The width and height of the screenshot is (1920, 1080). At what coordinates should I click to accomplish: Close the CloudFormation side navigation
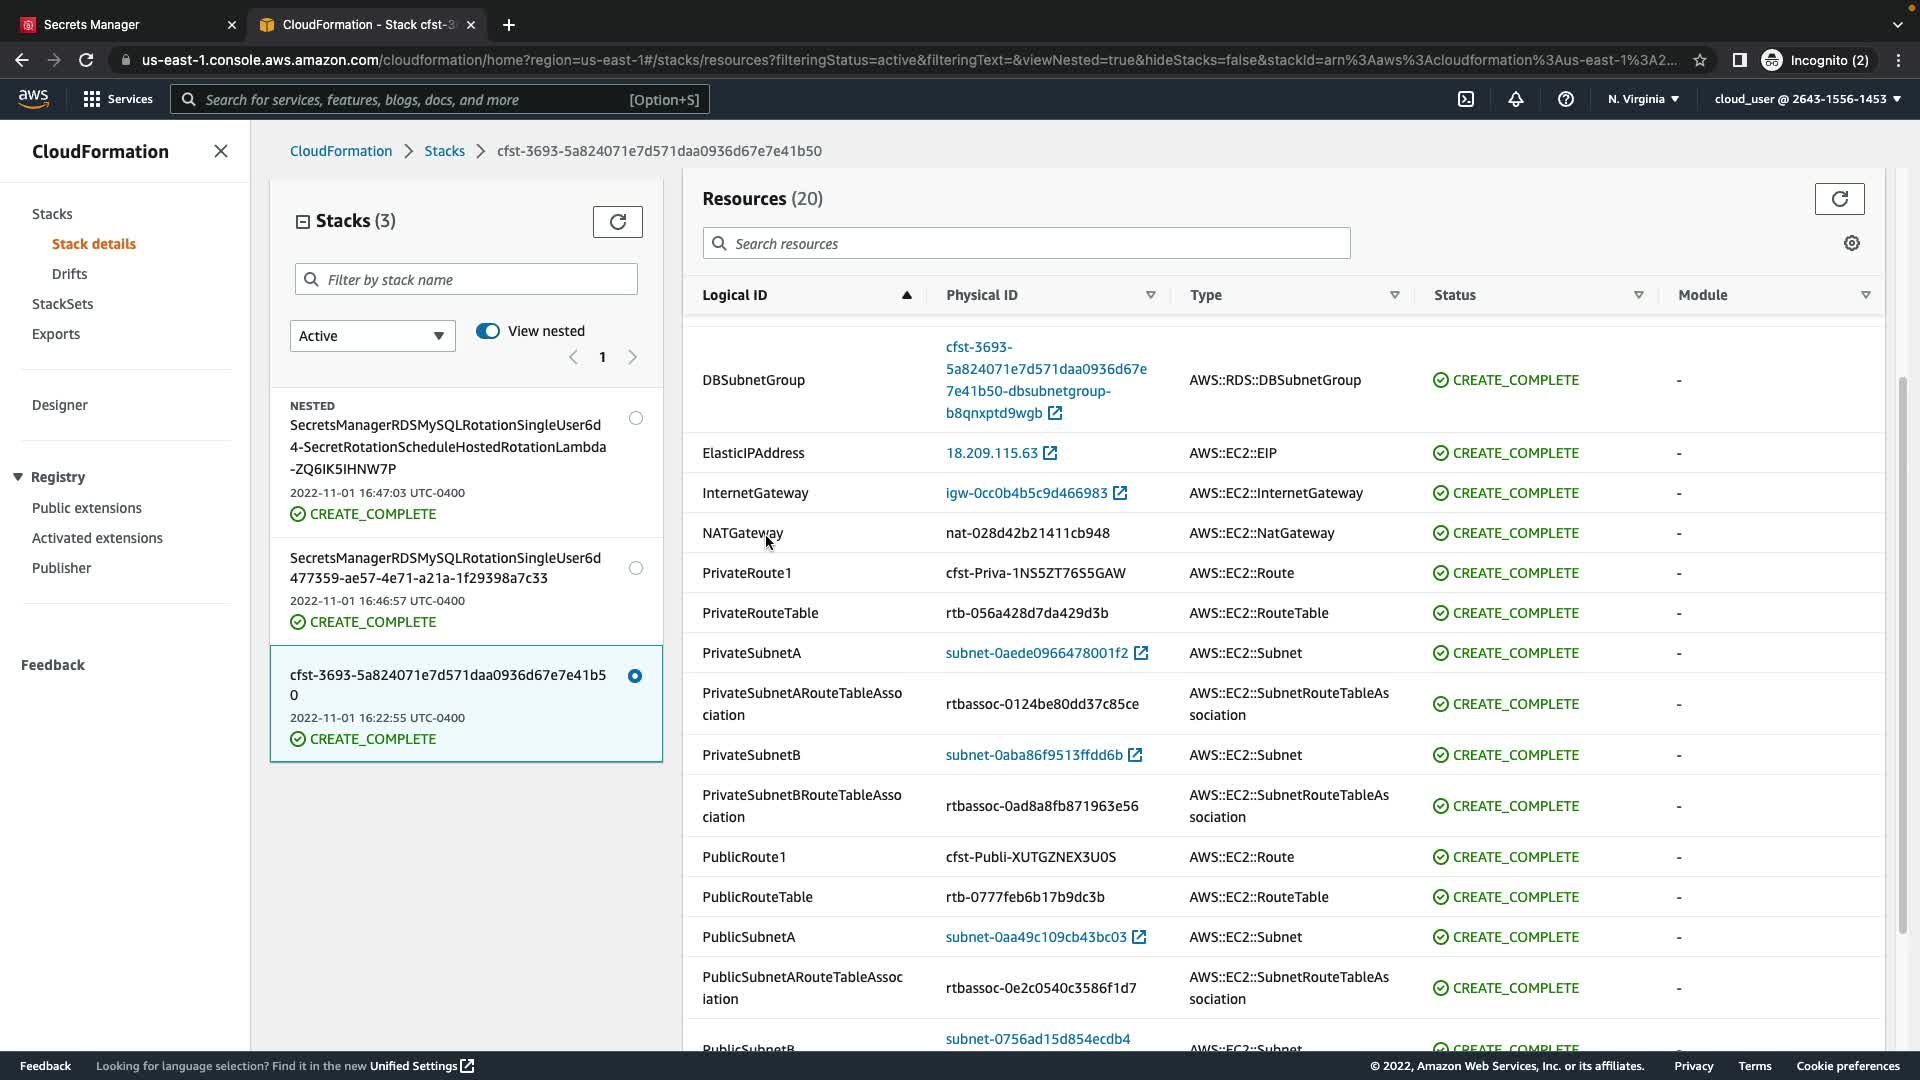(x=221, y=151)
